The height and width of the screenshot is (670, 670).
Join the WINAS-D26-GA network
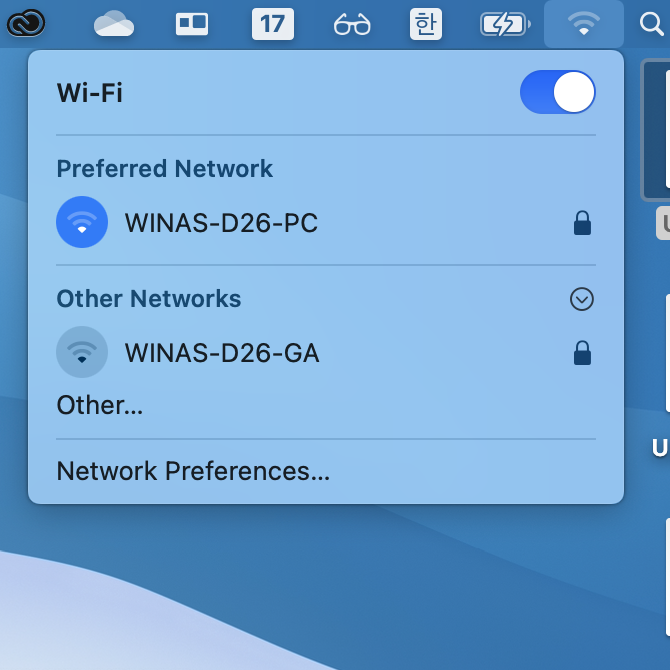tap(222, 353)
